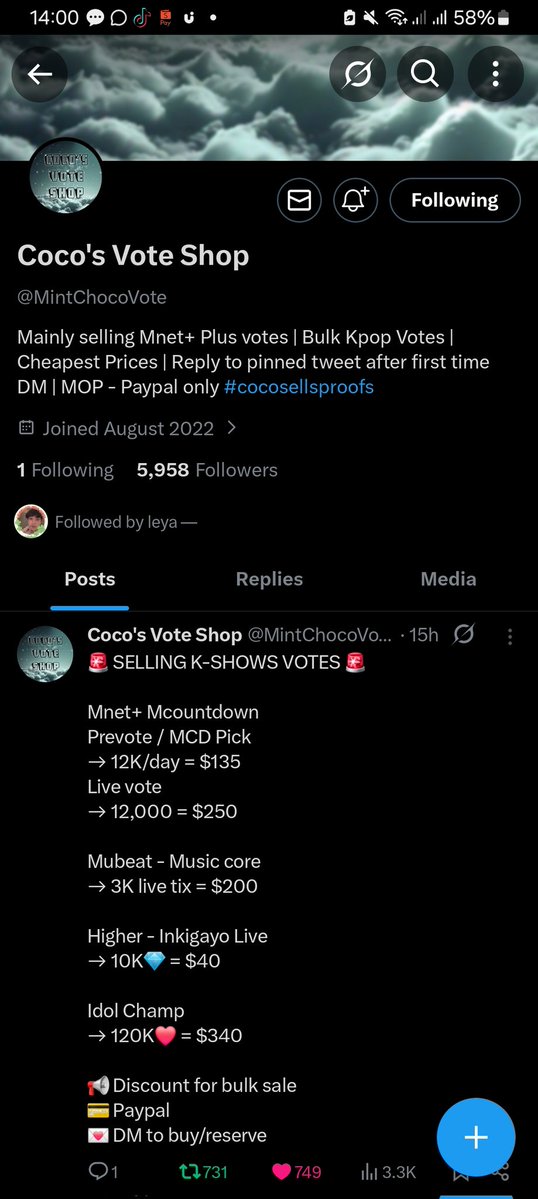Image resolution: width=538 pixels, height=1199 pixels.
Task: Tap the Grok icon on post
Action: [464, 635]
